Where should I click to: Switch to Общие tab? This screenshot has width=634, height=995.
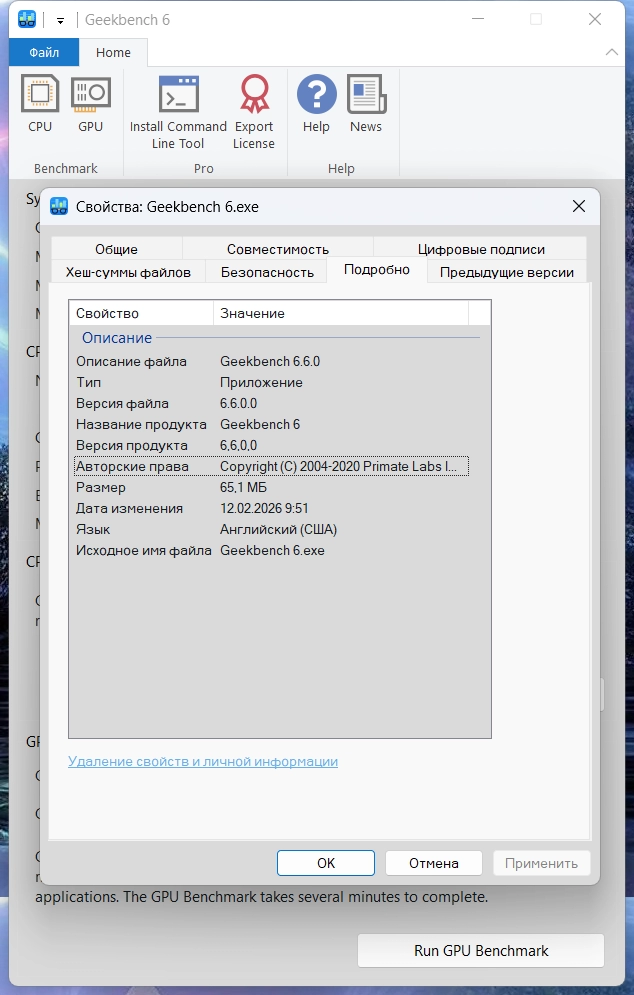[x=117, y=249]
